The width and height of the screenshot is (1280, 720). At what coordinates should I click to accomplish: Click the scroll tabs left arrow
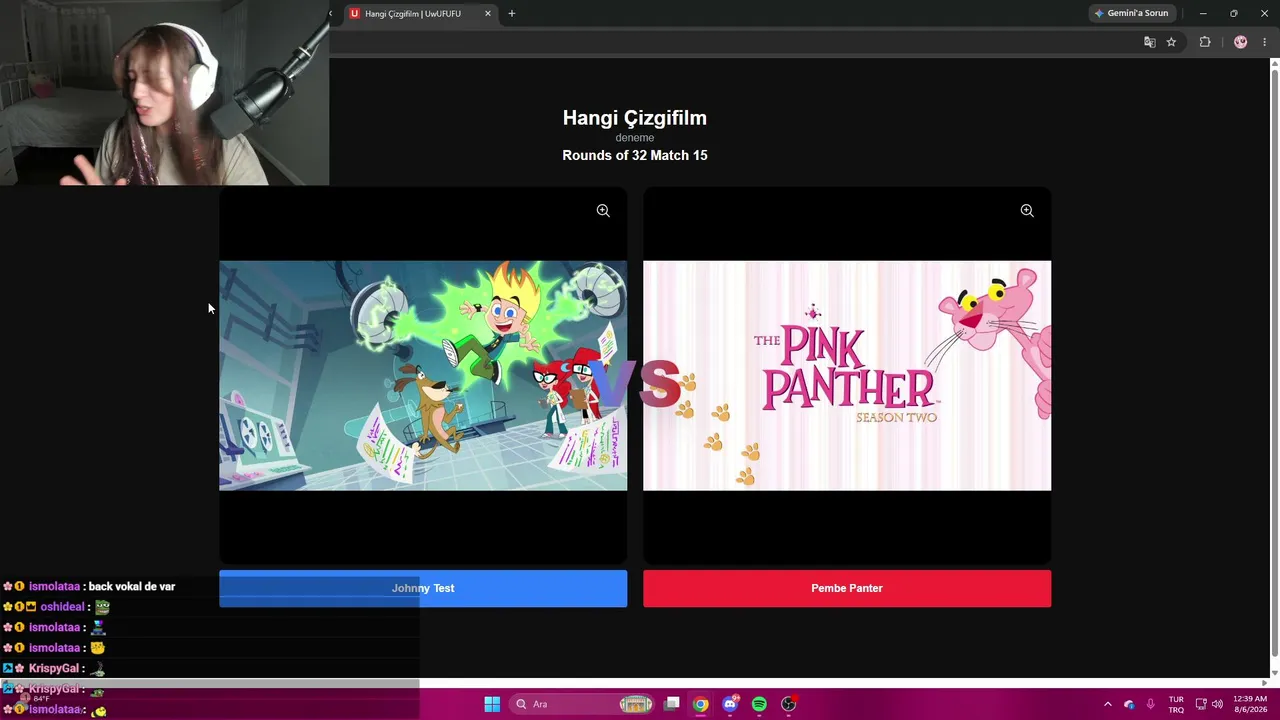coord(330,14)
